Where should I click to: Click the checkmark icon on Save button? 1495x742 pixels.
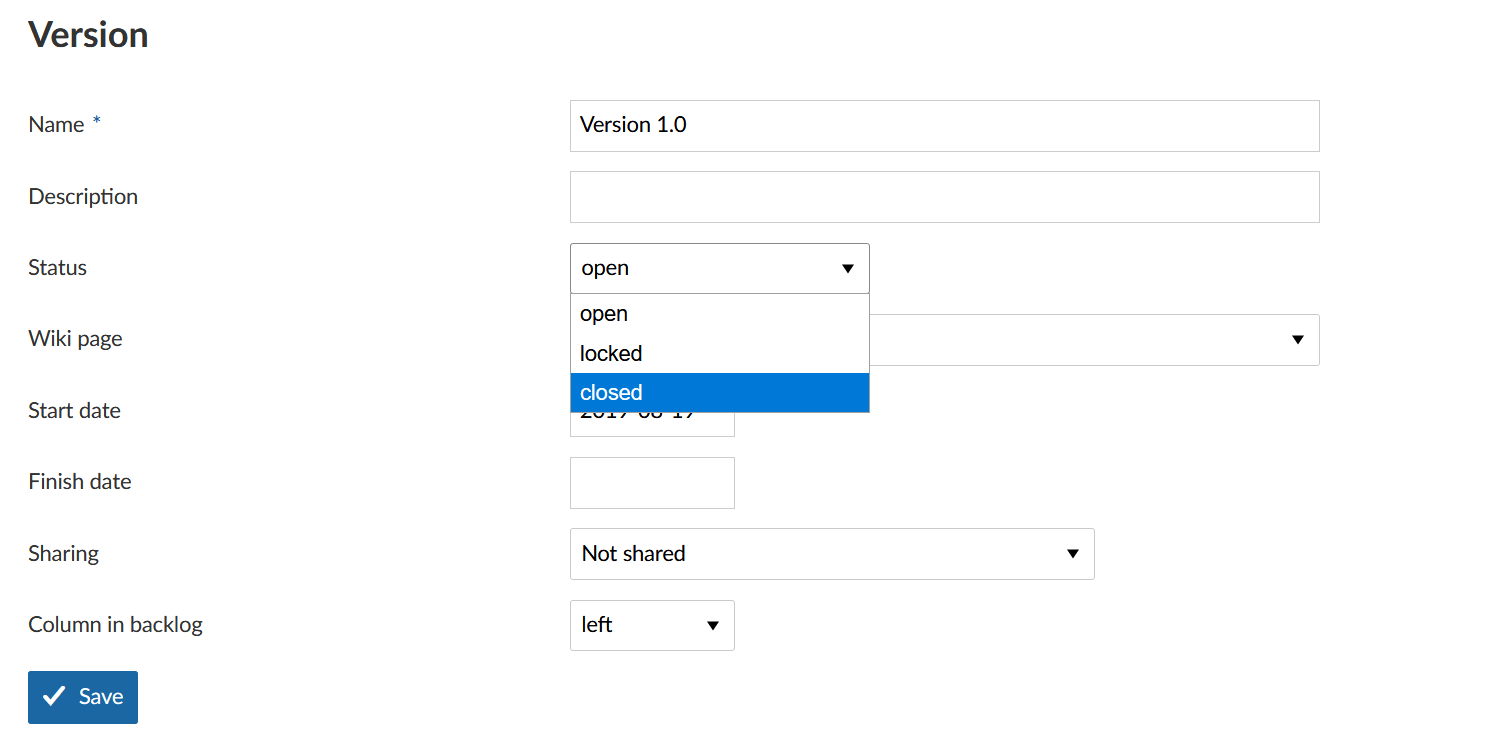click(55, 697)
